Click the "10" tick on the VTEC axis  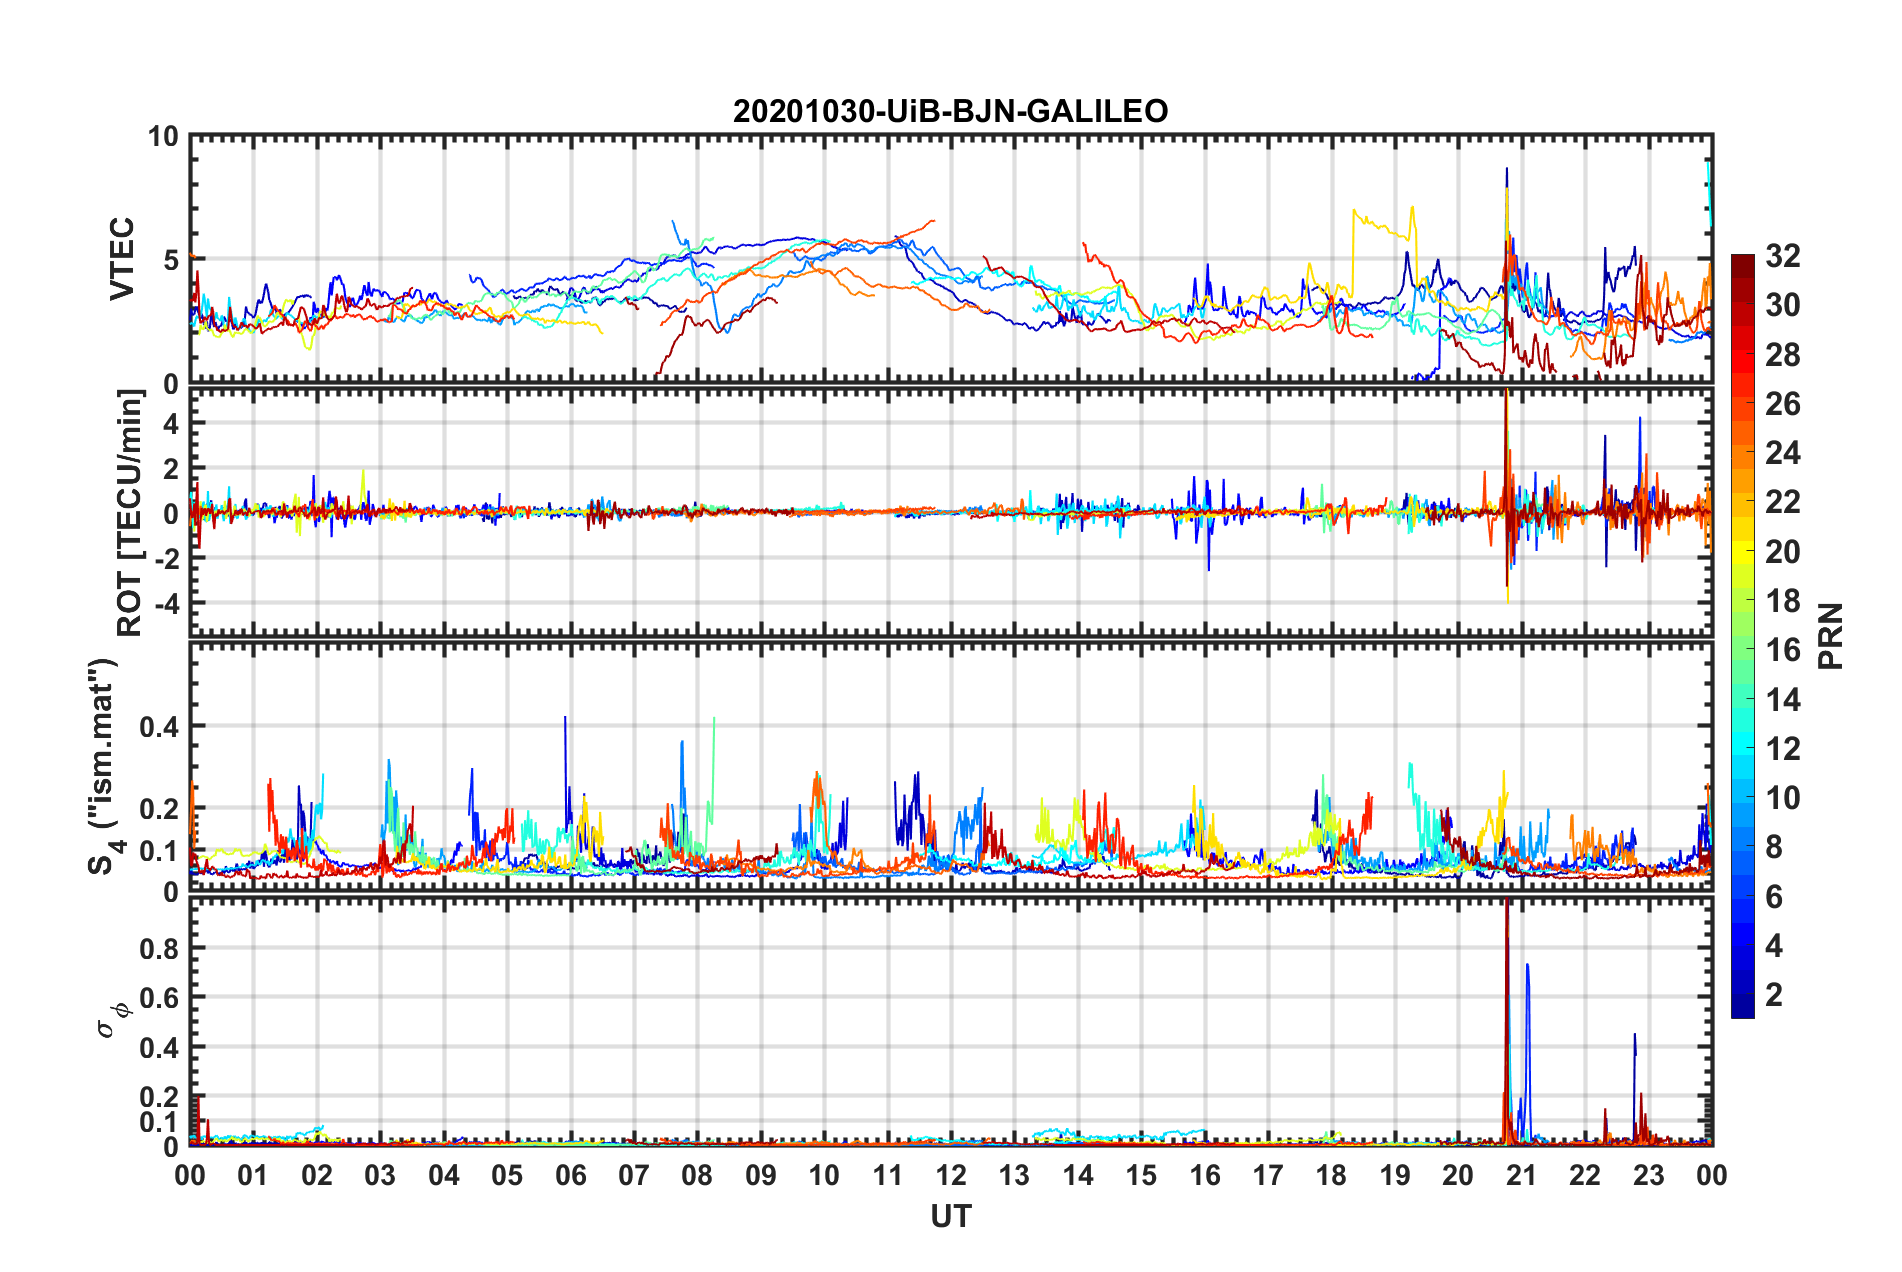tap(163, 137)
